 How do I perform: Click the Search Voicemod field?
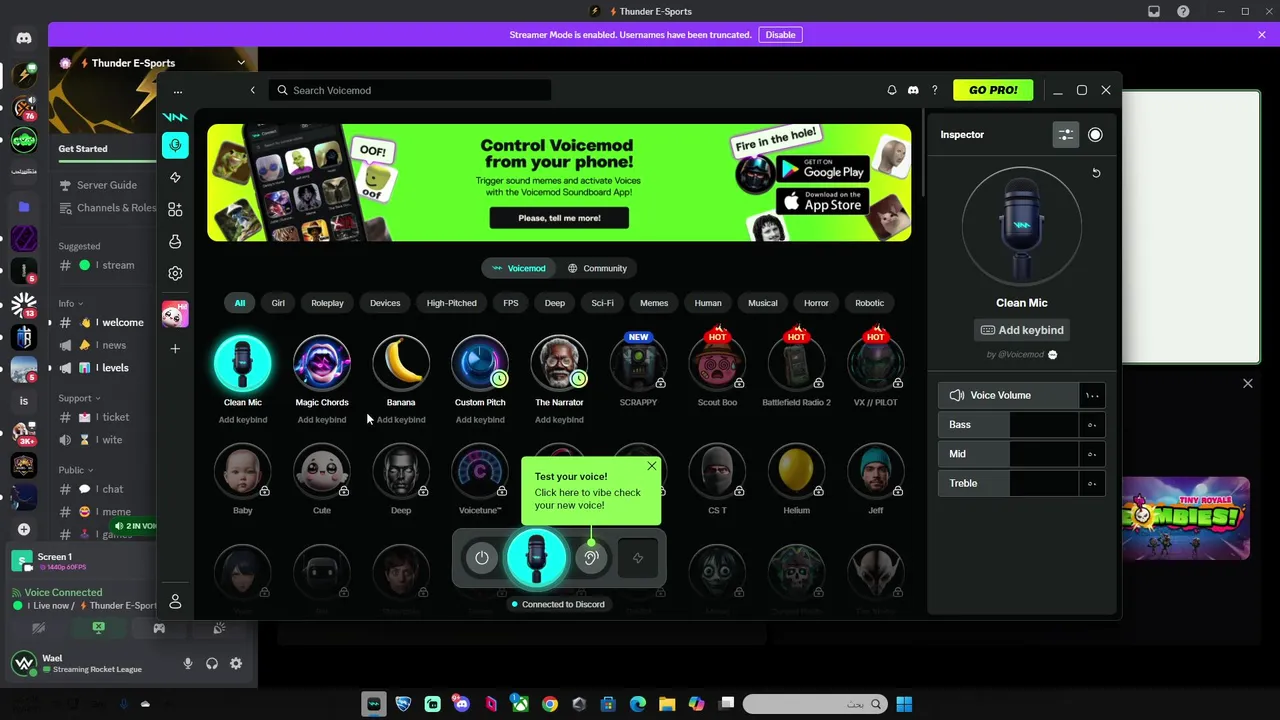pyautogui.click(x=410, y=90)
